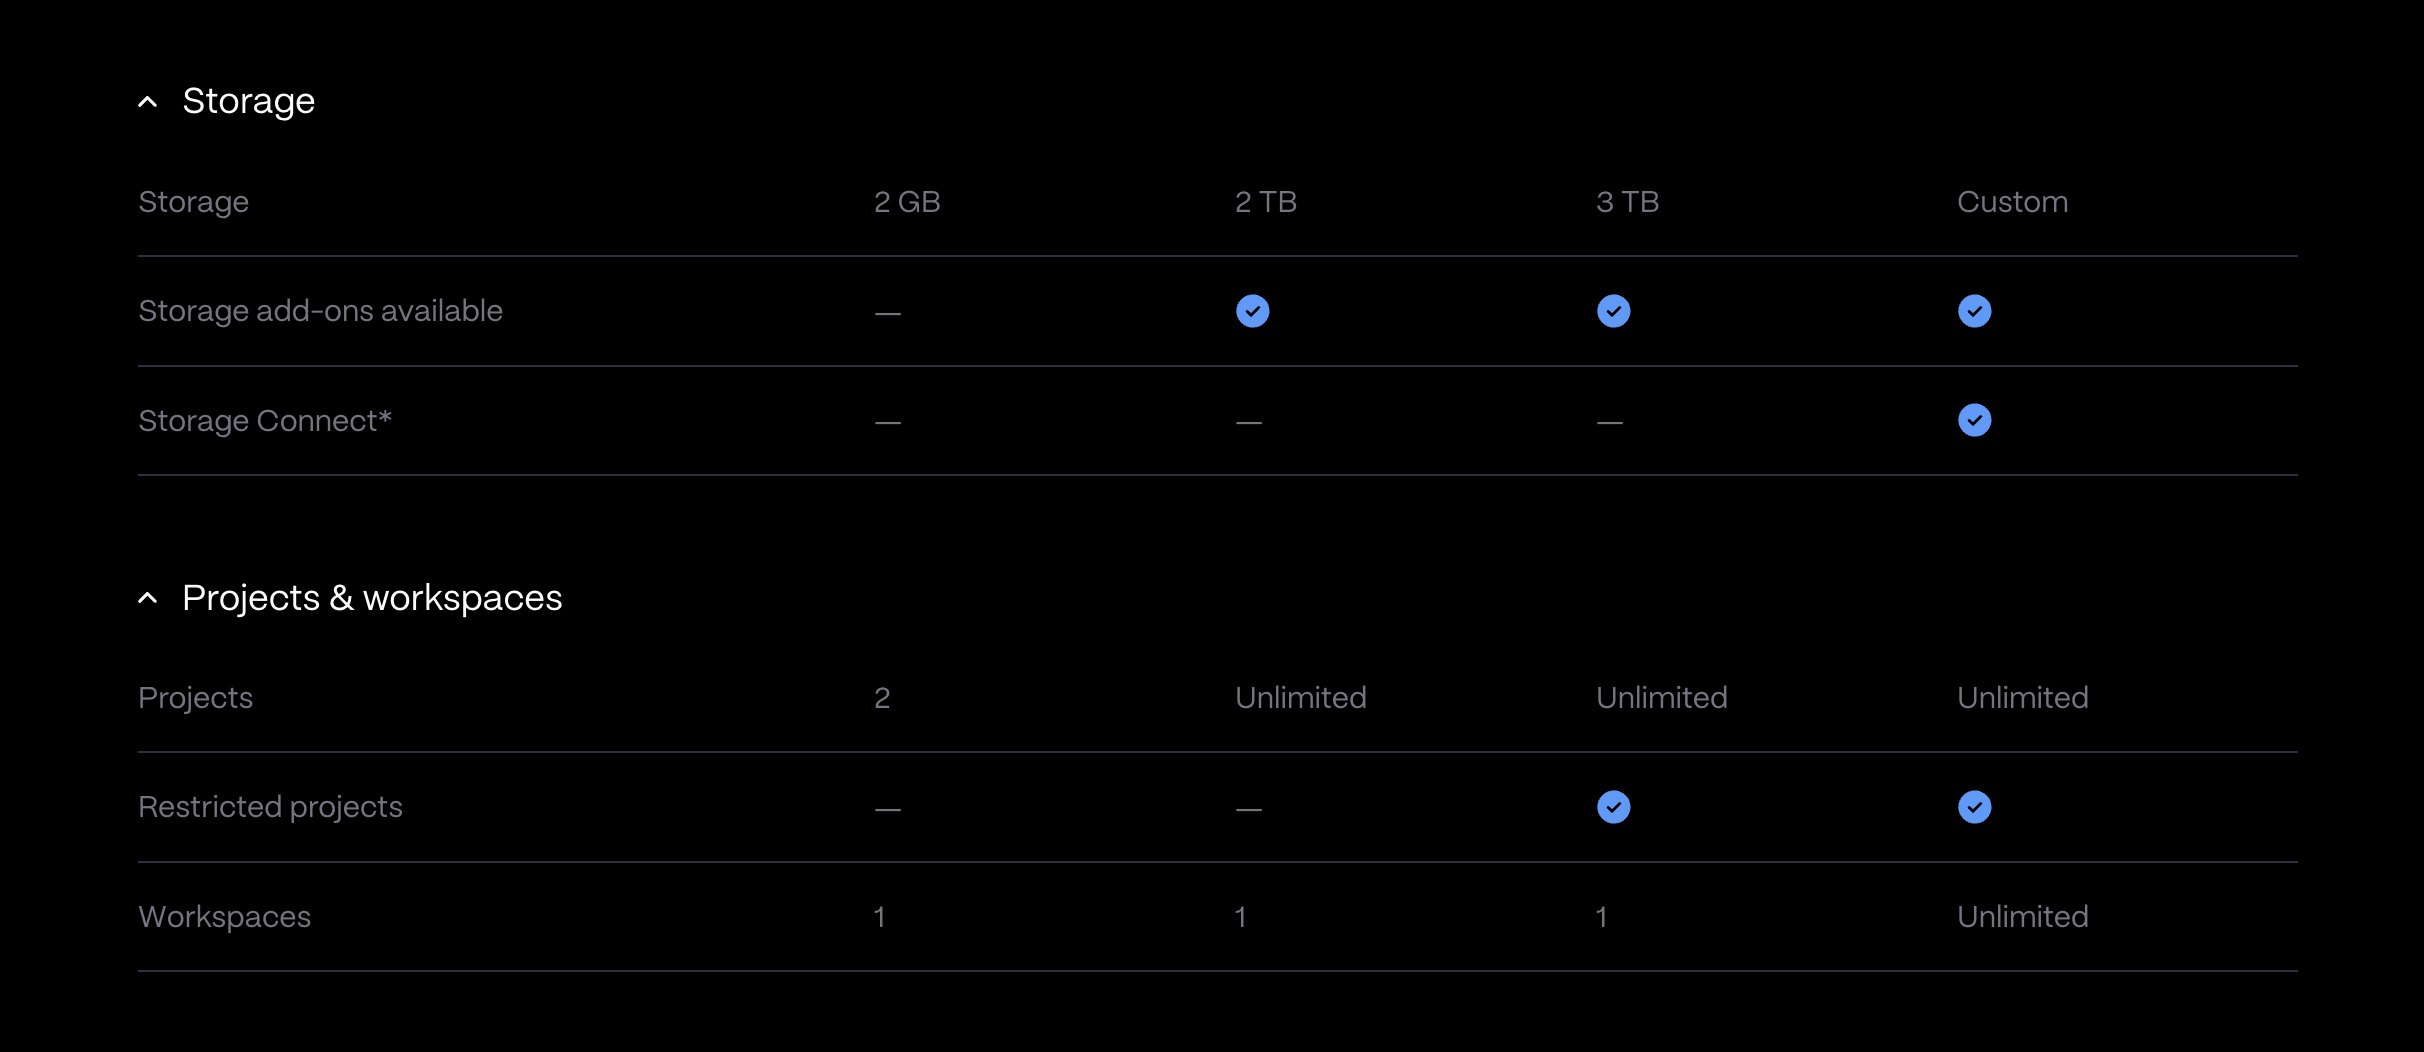The image size is (2424, 1052).
Task: Click the Storage add-ons available label
Action: [320, 311]
